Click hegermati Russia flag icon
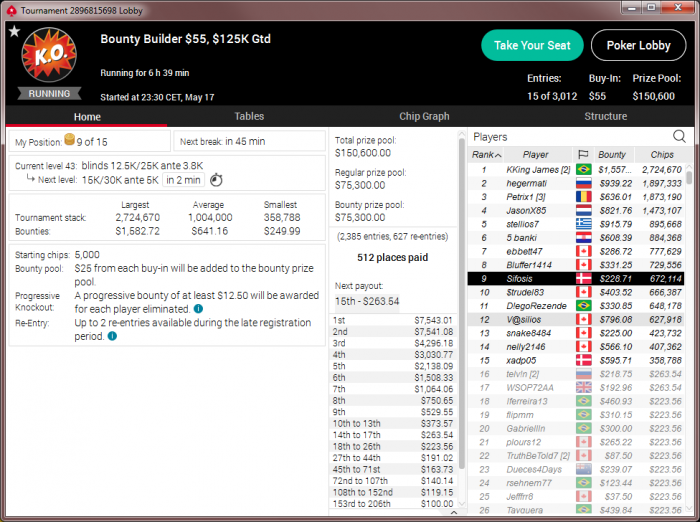This screenshot has width=700, height=522. coord(583,183)
